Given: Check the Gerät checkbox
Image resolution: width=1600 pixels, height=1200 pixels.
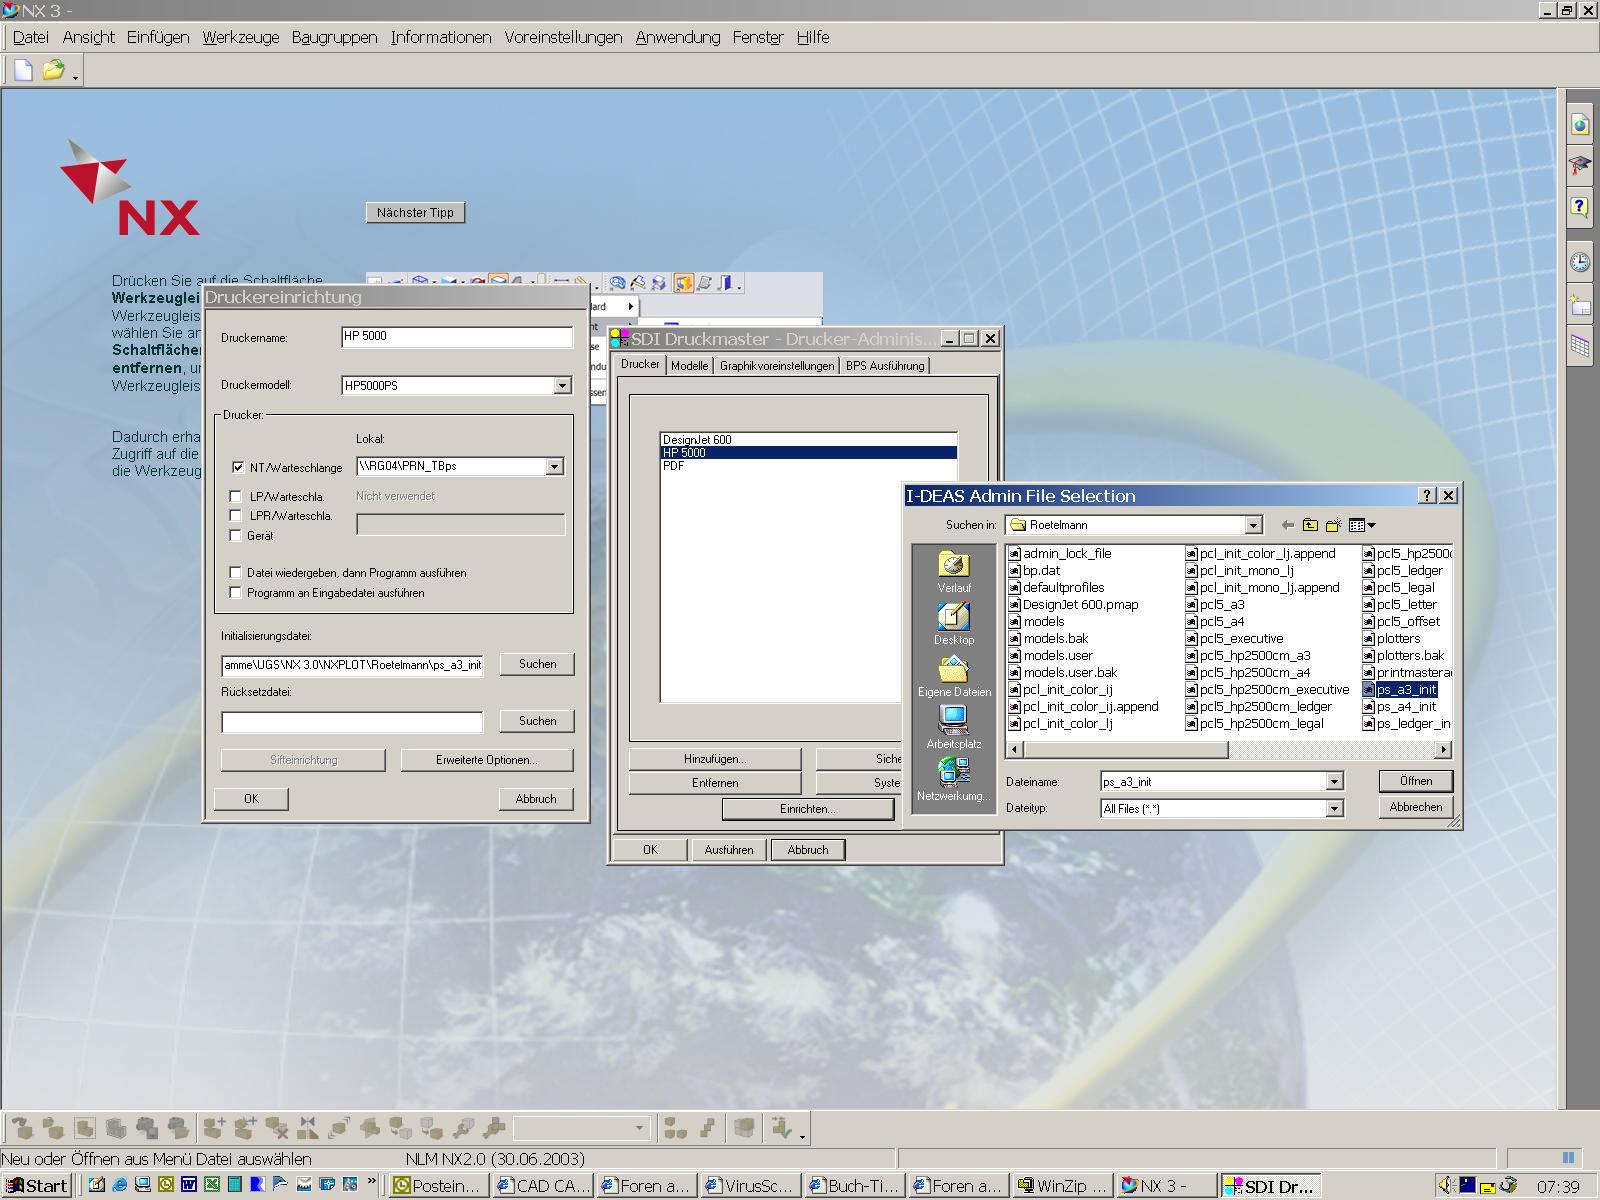Looking at the screenshot, I should coord(236,535).
